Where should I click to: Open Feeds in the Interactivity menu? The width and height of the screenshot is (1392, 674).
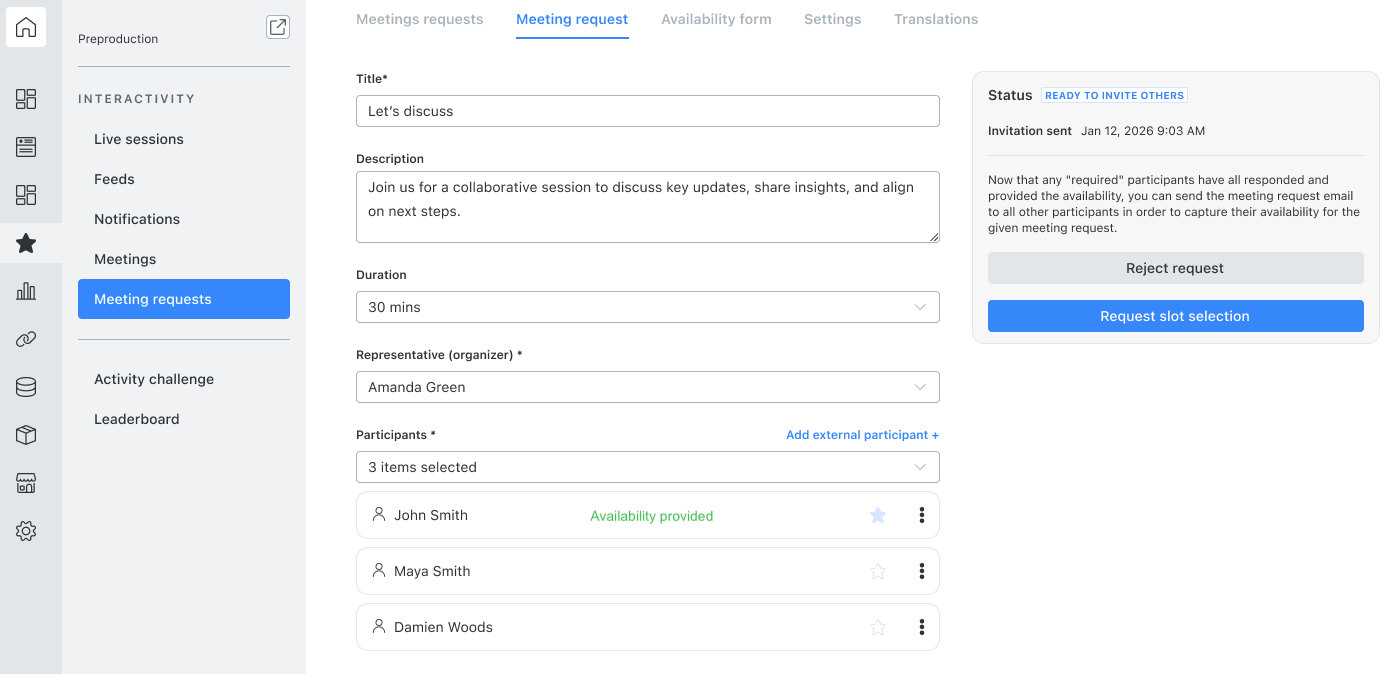[184, 179]
